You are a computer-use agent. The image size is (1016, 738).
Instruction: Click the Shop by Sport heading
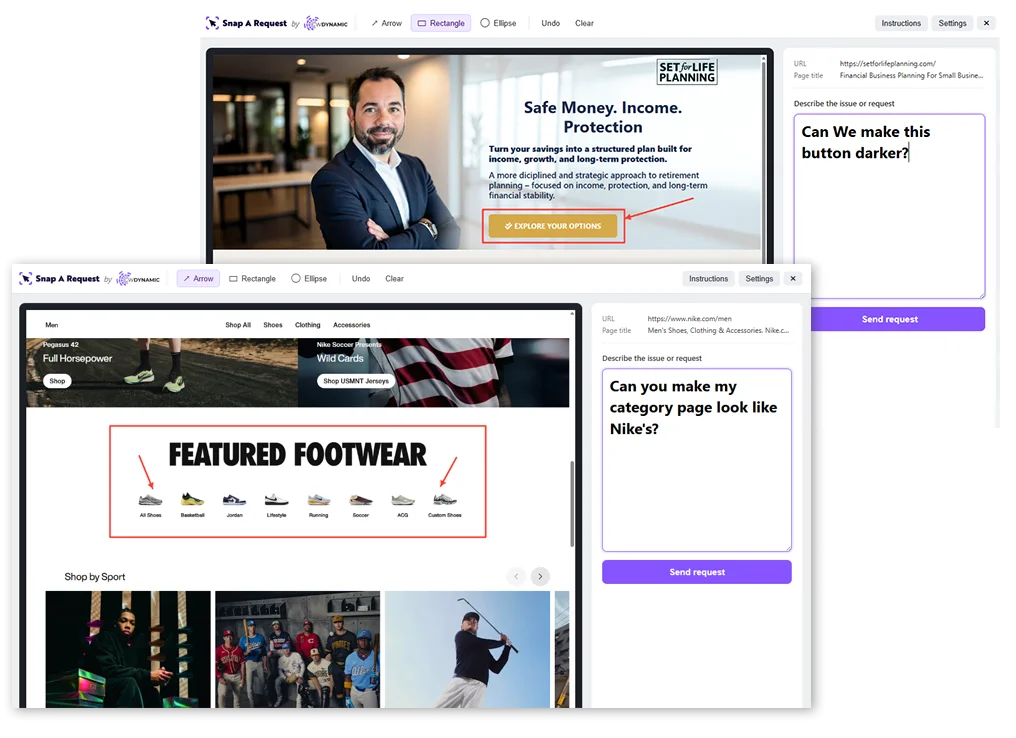[x=95, y=577]
